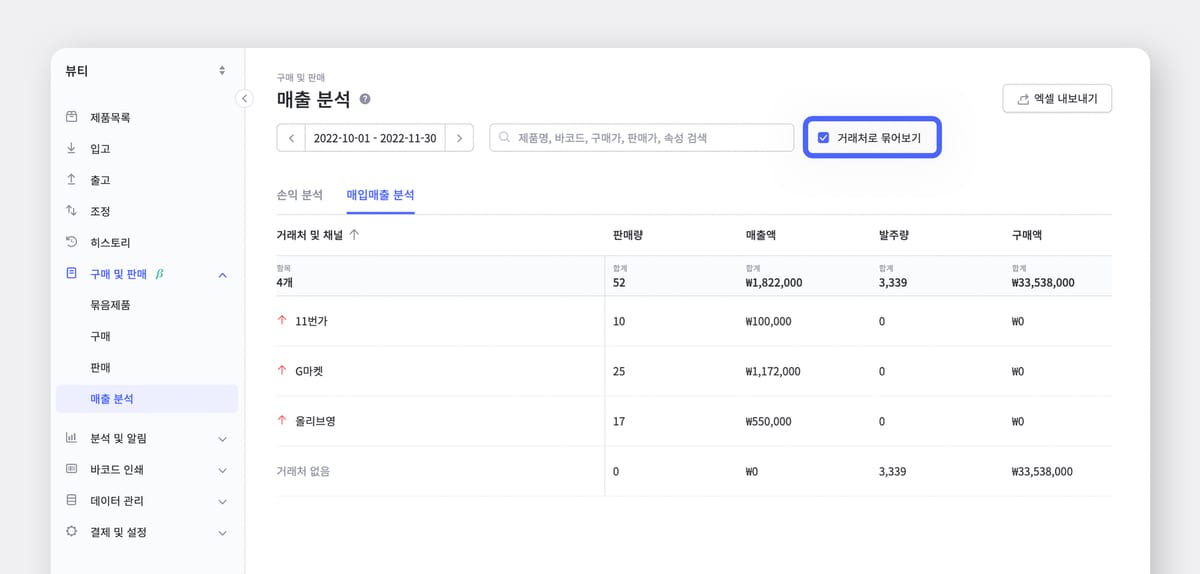Go to the next date range
The width and height of the screenshot is (1200, 574).
coord(459,138)
